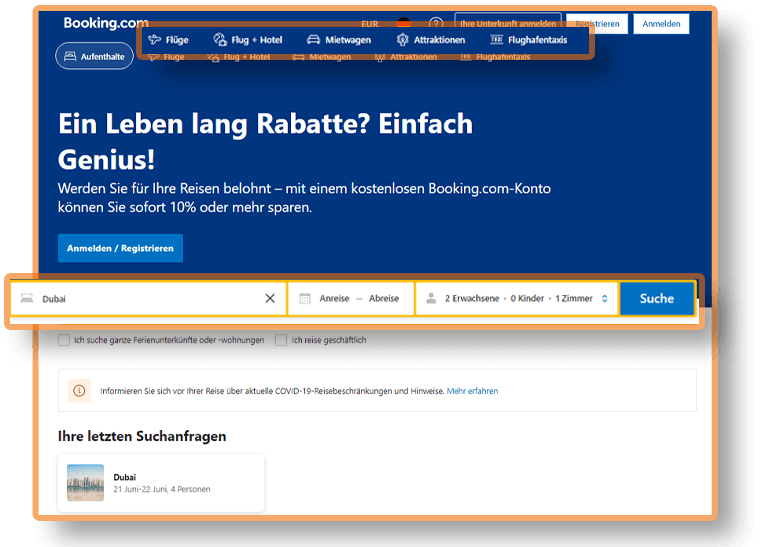763x547 pixels.
Task: Click the Suche button
Action: coord(656,298)
